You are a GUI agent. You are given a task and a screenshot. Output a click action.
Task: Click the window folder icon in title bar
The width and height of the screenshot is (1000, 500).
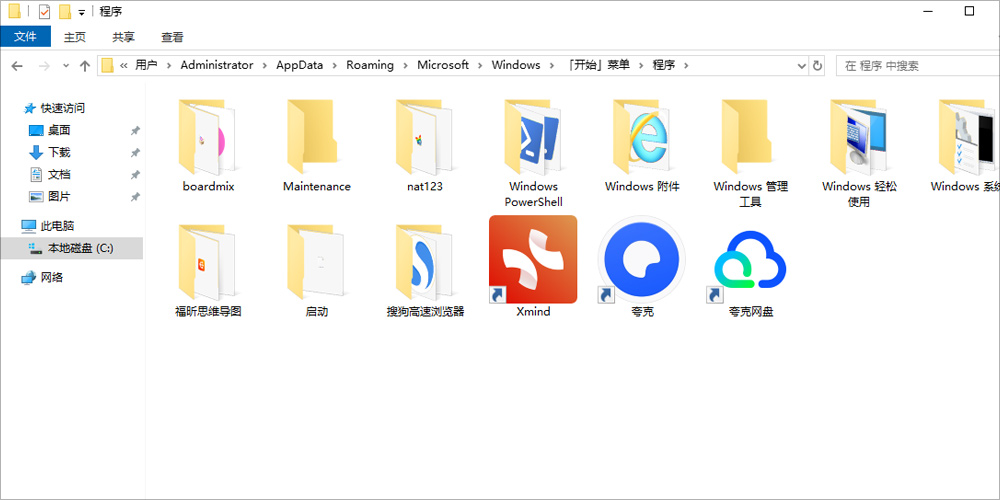[14, 11]
